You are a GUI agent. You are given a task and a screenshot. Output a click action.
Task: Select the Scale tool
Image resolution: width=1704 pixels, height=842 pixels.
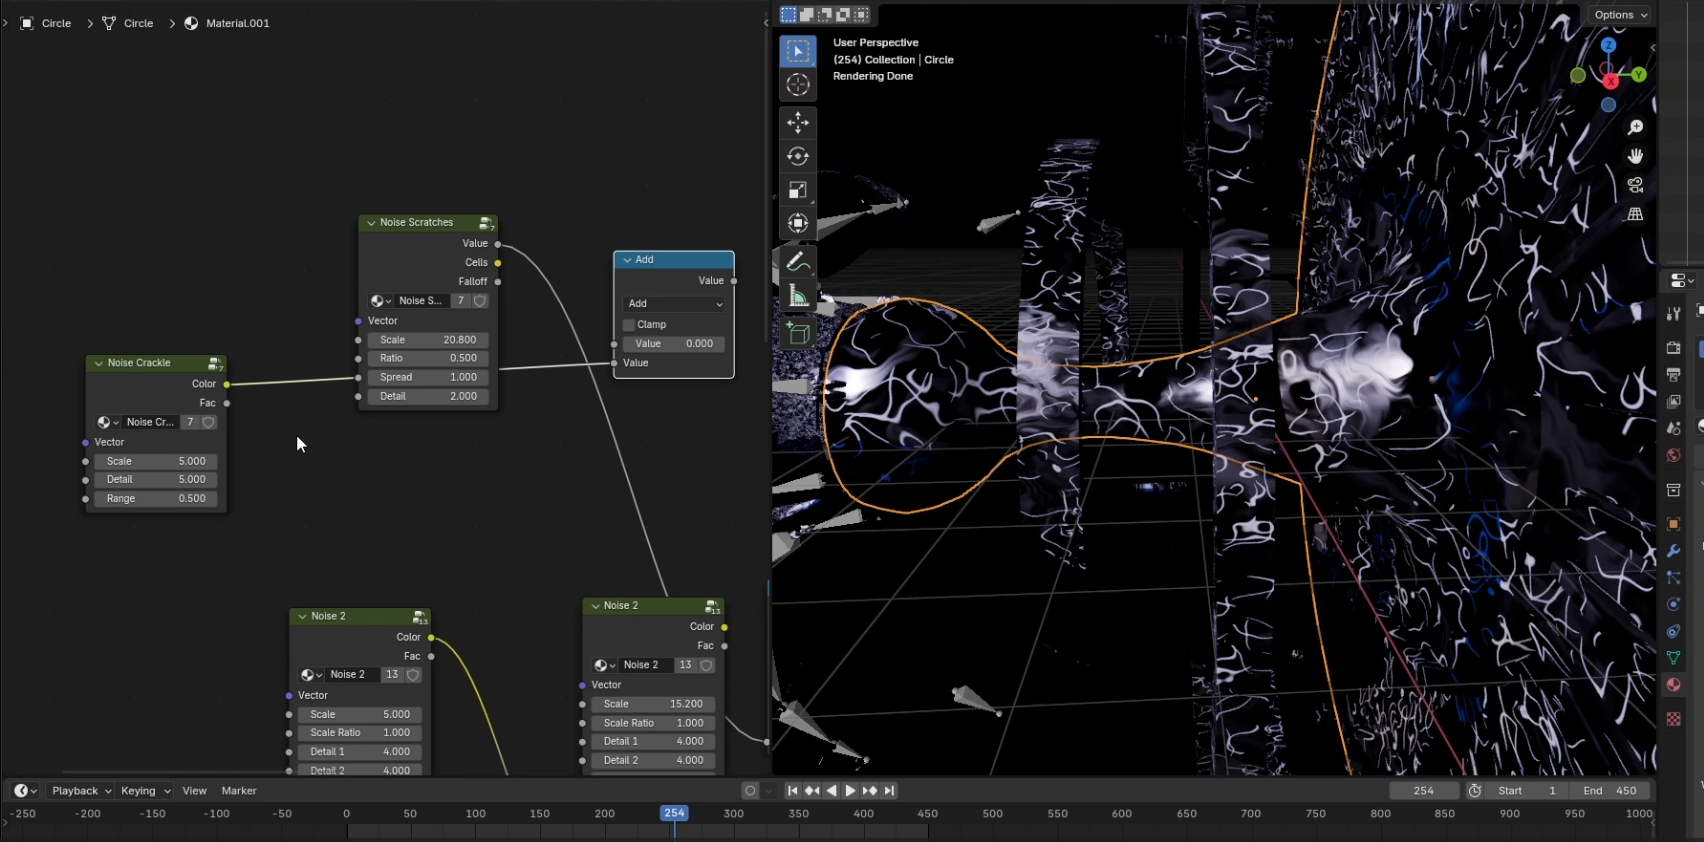pyautogui.click(x=797, y=190)
